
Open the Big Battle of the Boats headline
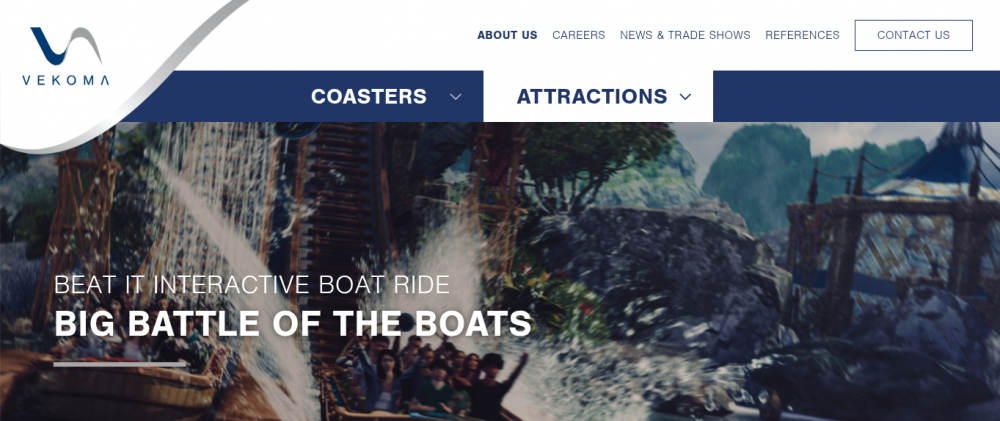tap(293, 323)
